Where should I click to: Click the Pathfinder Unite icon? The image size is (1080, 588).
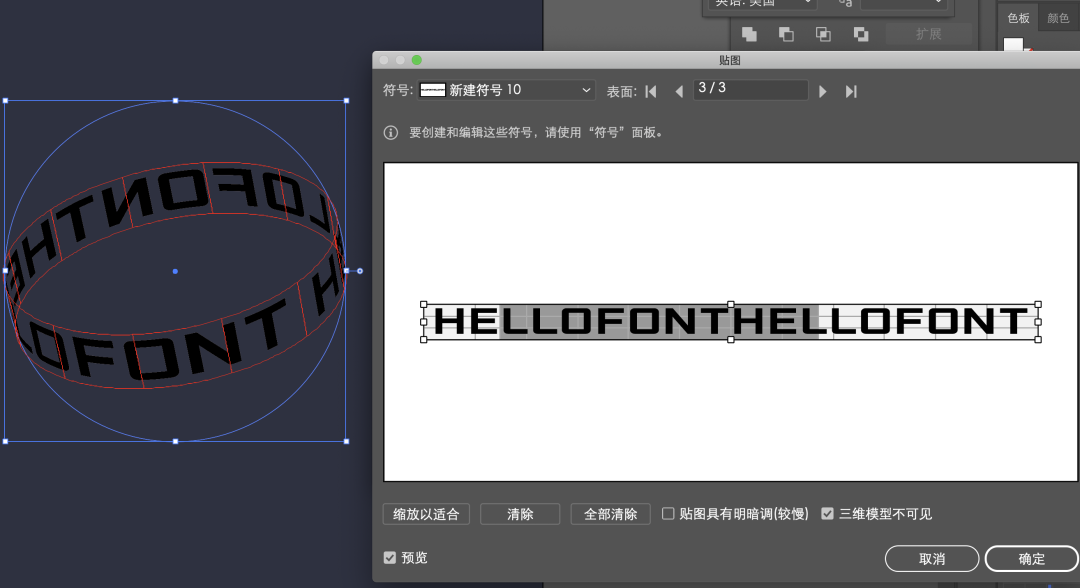pyautogui.click(x=749, y=34)
